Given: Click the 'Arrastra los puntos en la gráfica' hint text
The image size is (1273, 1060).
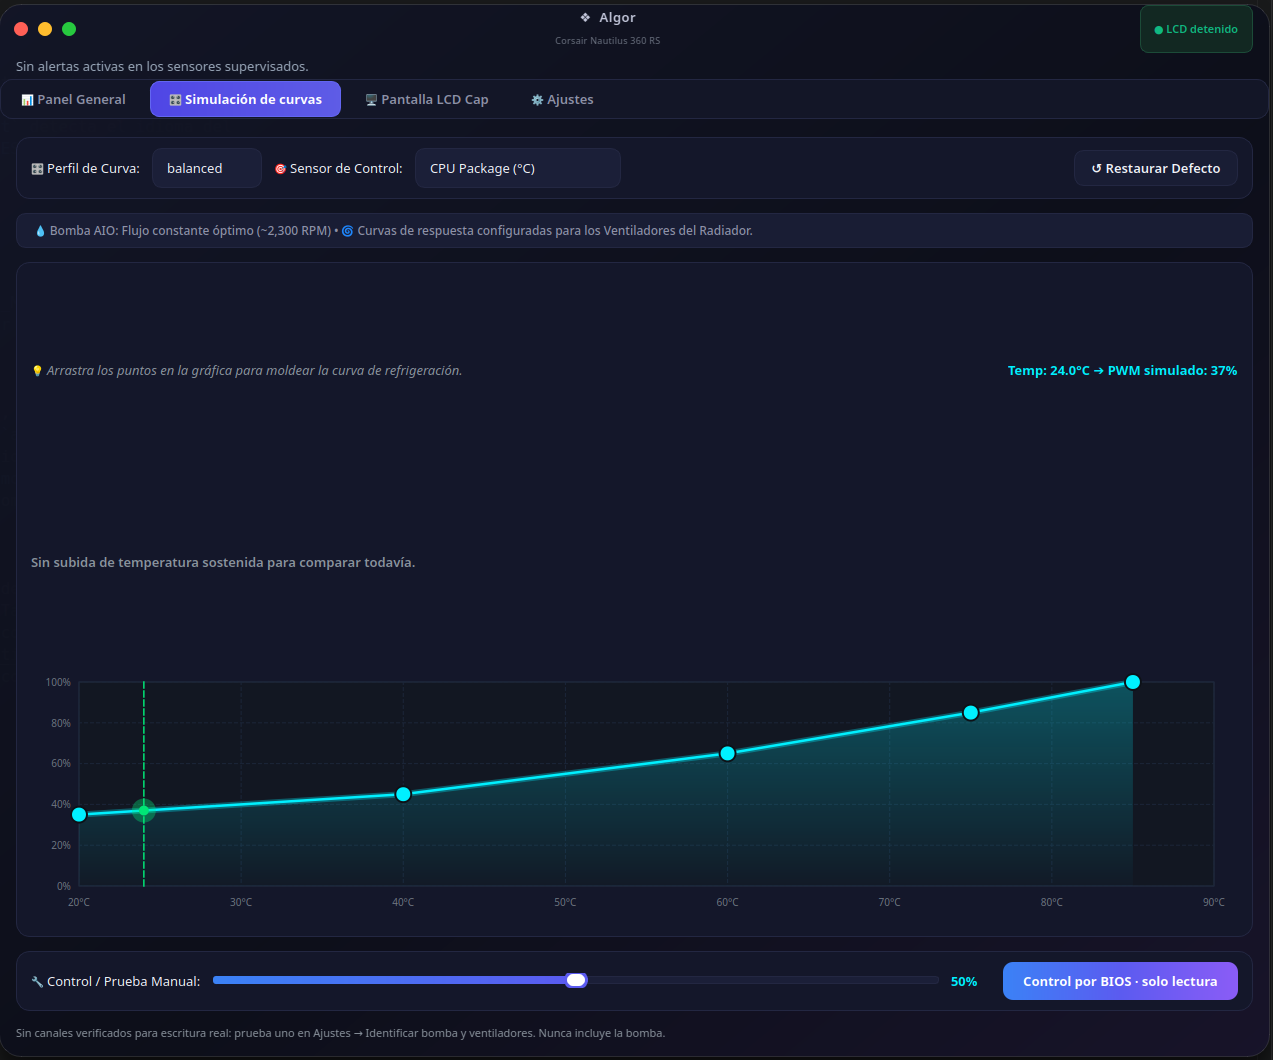Looking at the screenshot, I should (x=254, y=370).
